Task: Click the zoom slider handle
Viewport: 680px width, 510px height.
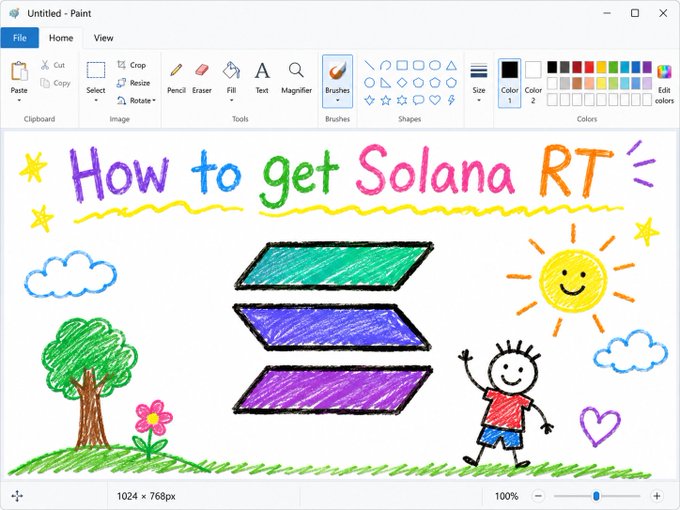Action: click(x=596, y=496)
